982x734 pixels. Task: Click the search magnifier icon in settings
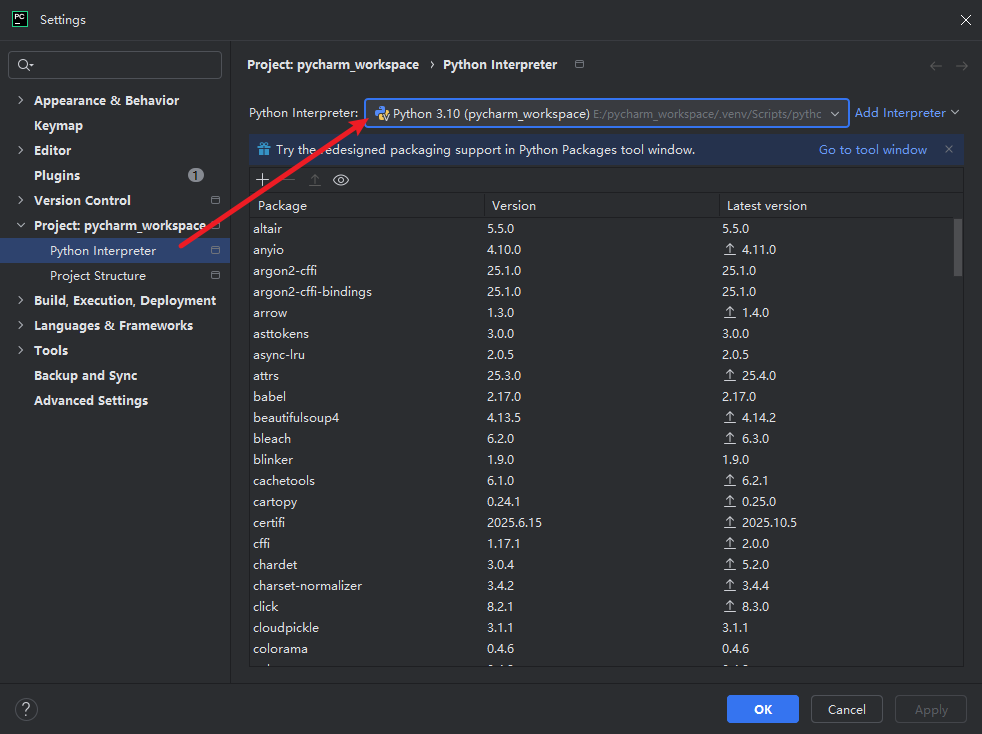[x=25, y=65]
